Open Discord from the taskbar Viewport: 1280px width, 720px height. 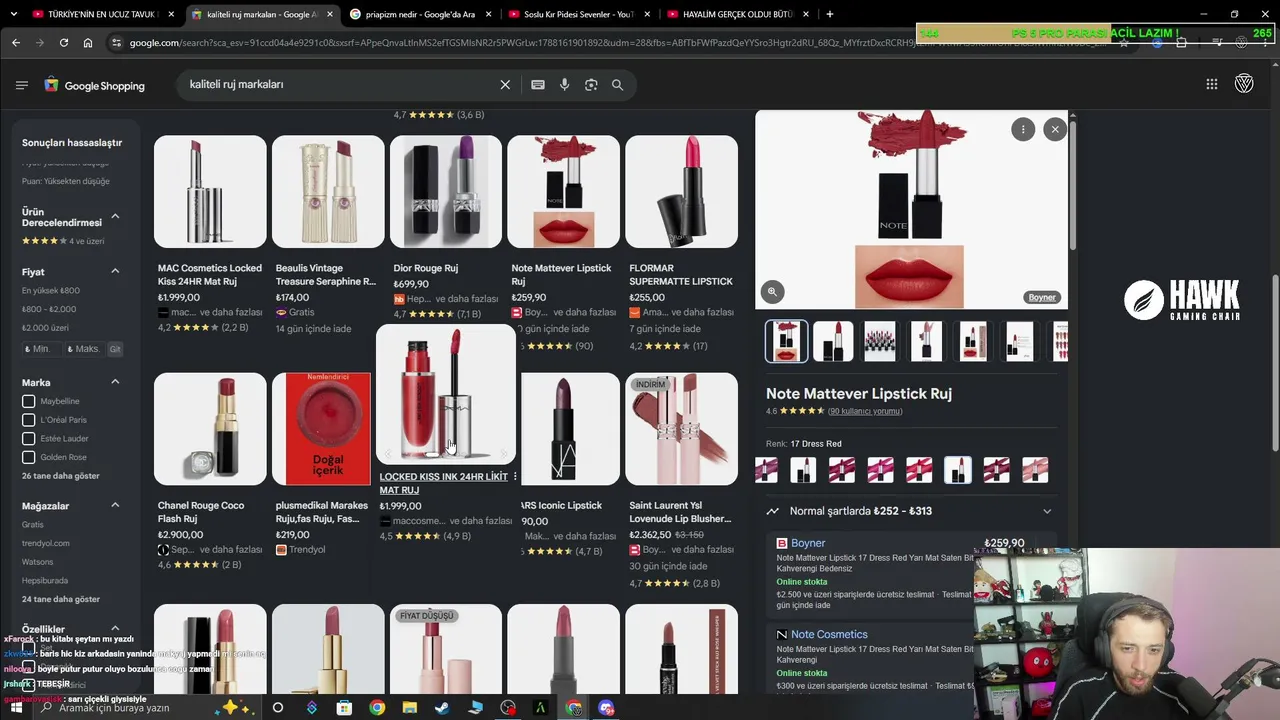(x=606, y=708)
